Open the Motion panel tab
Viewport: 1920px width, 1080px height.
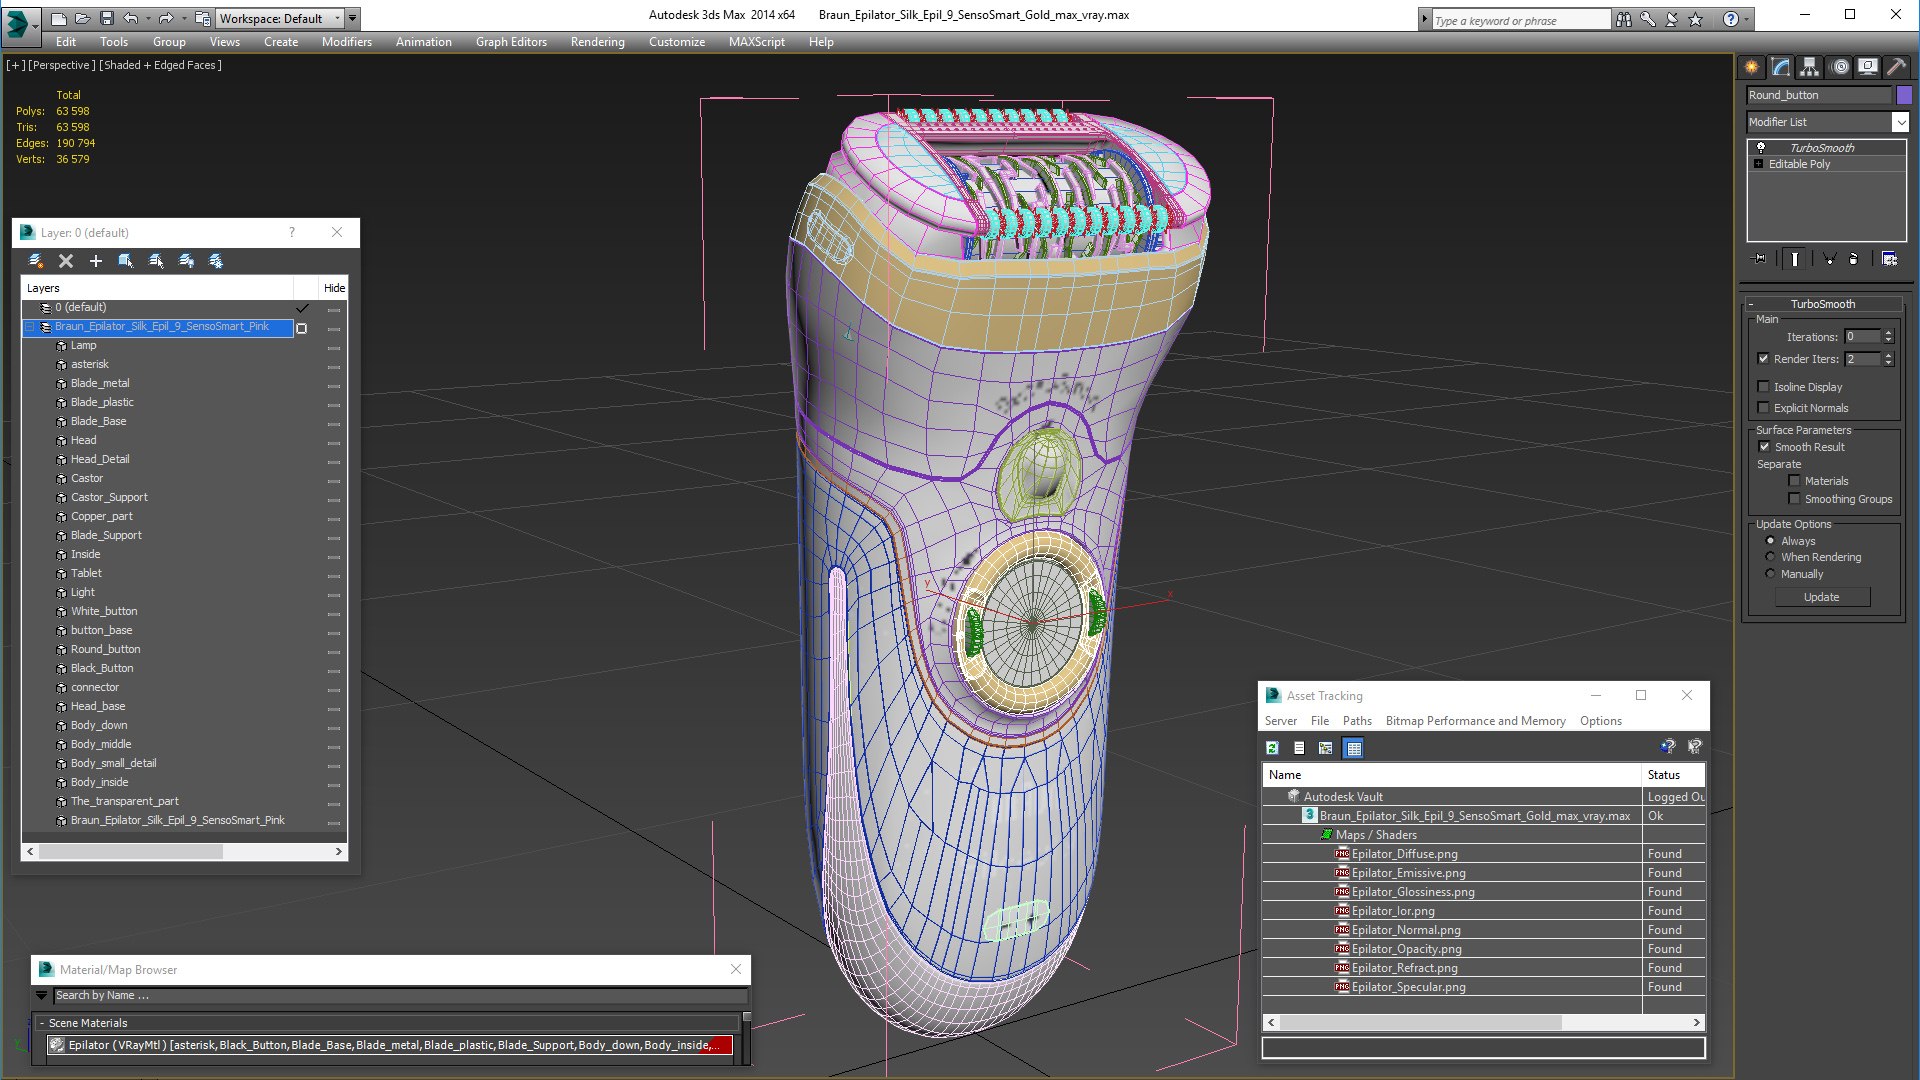click(x=1840, y=67)
